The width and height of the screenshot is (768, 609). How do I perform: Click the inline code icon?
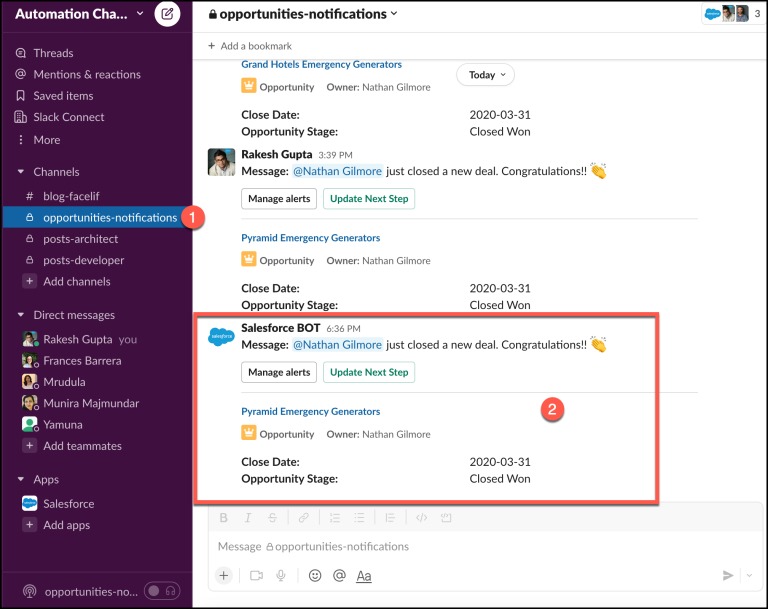421,517
